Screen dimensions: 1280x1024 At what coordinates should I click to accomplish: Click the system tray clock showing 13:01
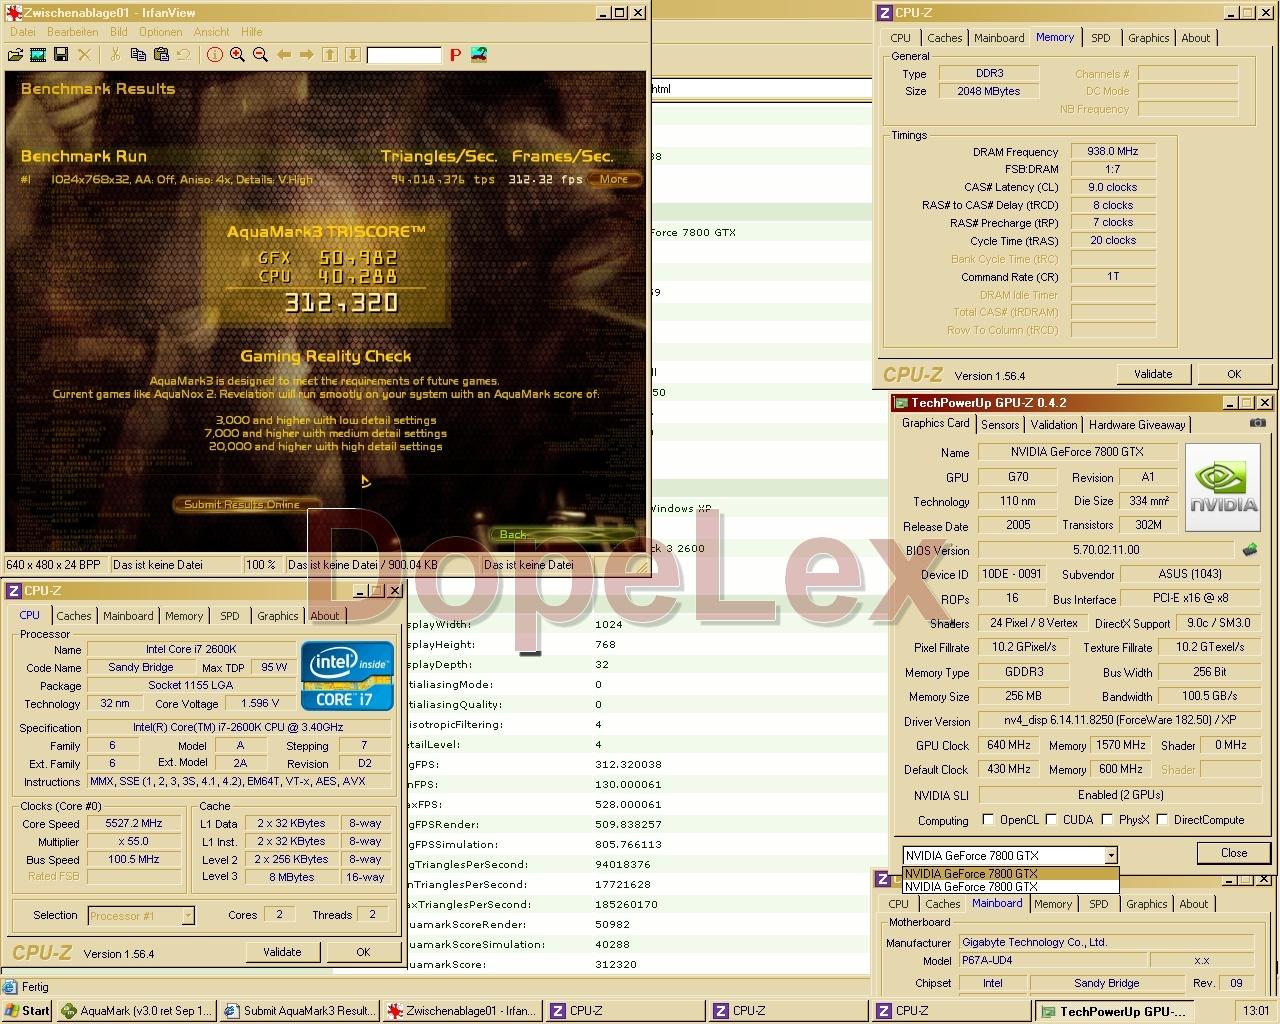tap(1256, 1011)
